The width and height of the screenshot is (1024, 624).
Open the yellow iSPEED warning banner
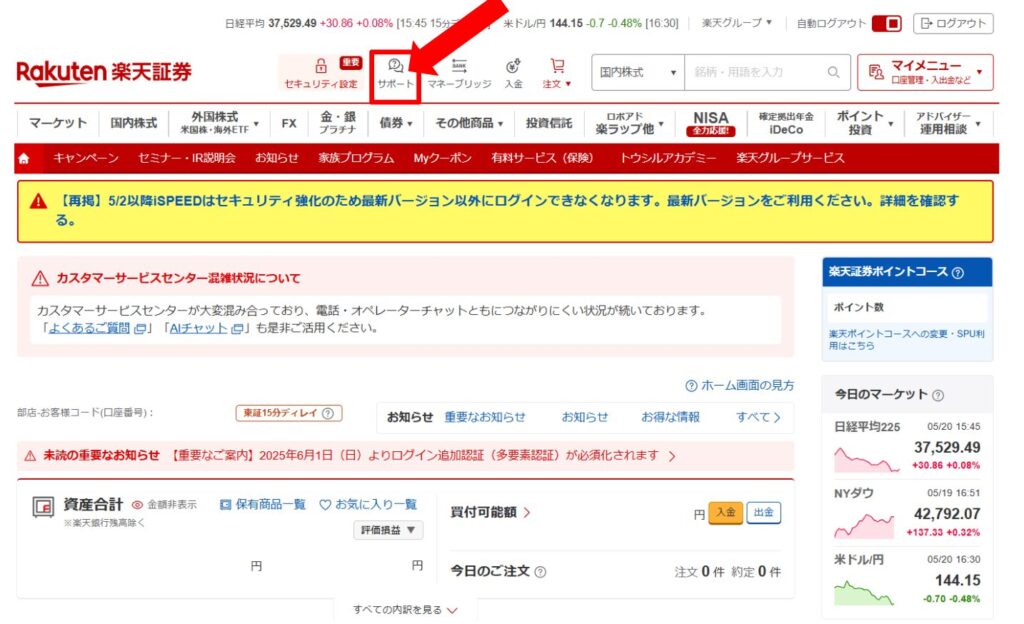tap(505, 211)
